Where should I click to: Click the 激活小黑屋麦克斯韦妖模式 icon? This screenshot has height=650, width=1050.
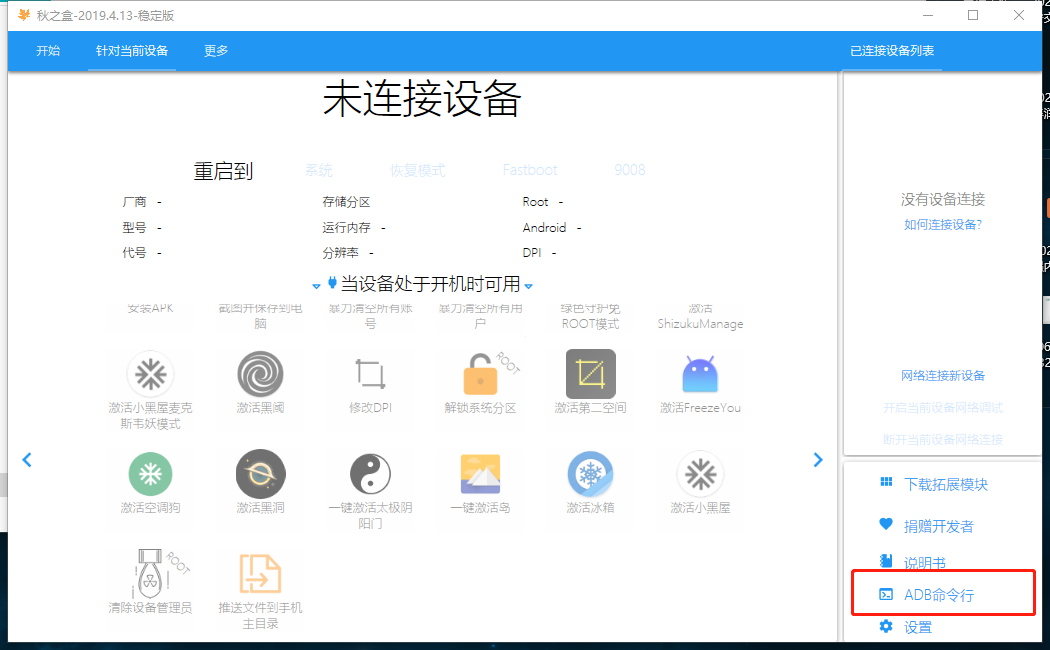click(x=150, y=375)
